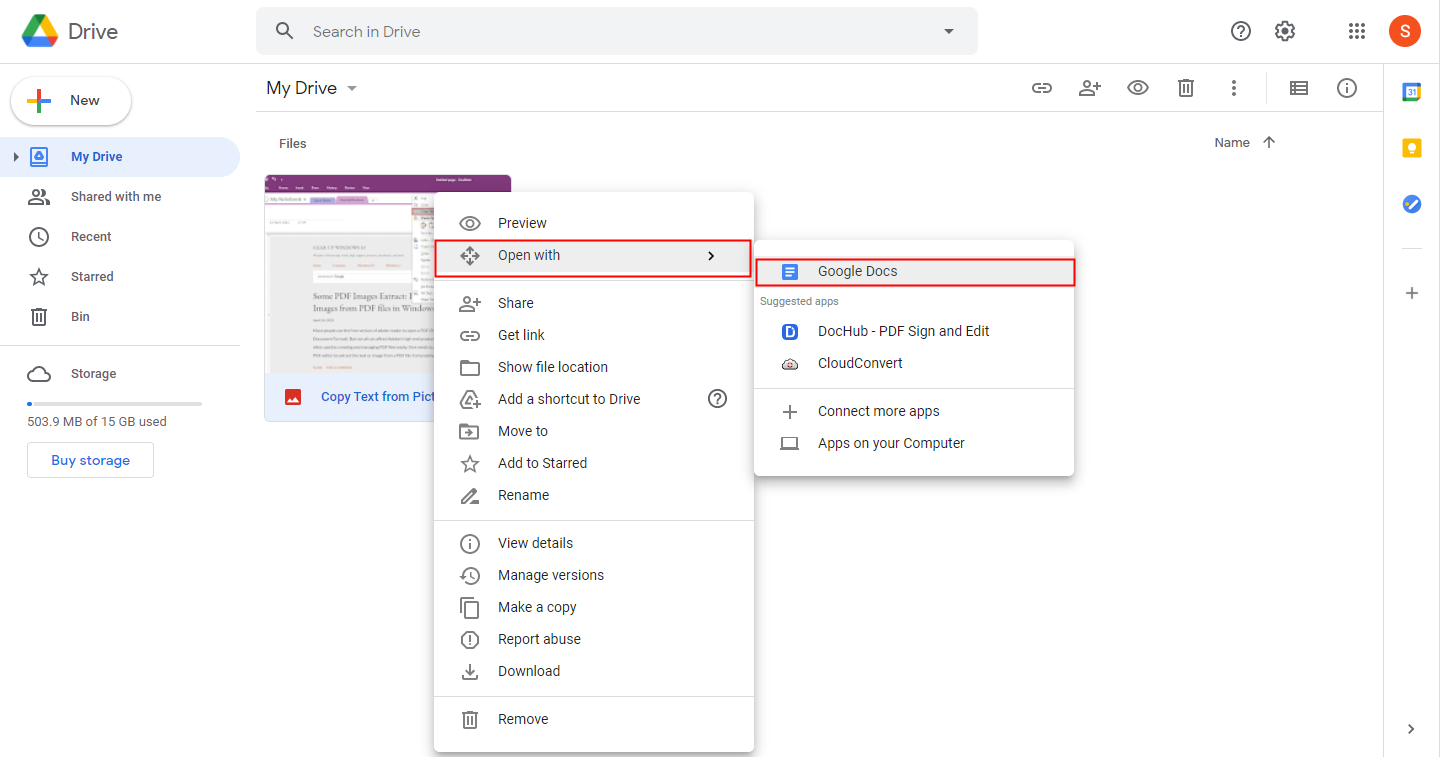Screen dimensions: 1440x757
Task: Open the My Drive title dropdown
Action: (x=312, y=88)
